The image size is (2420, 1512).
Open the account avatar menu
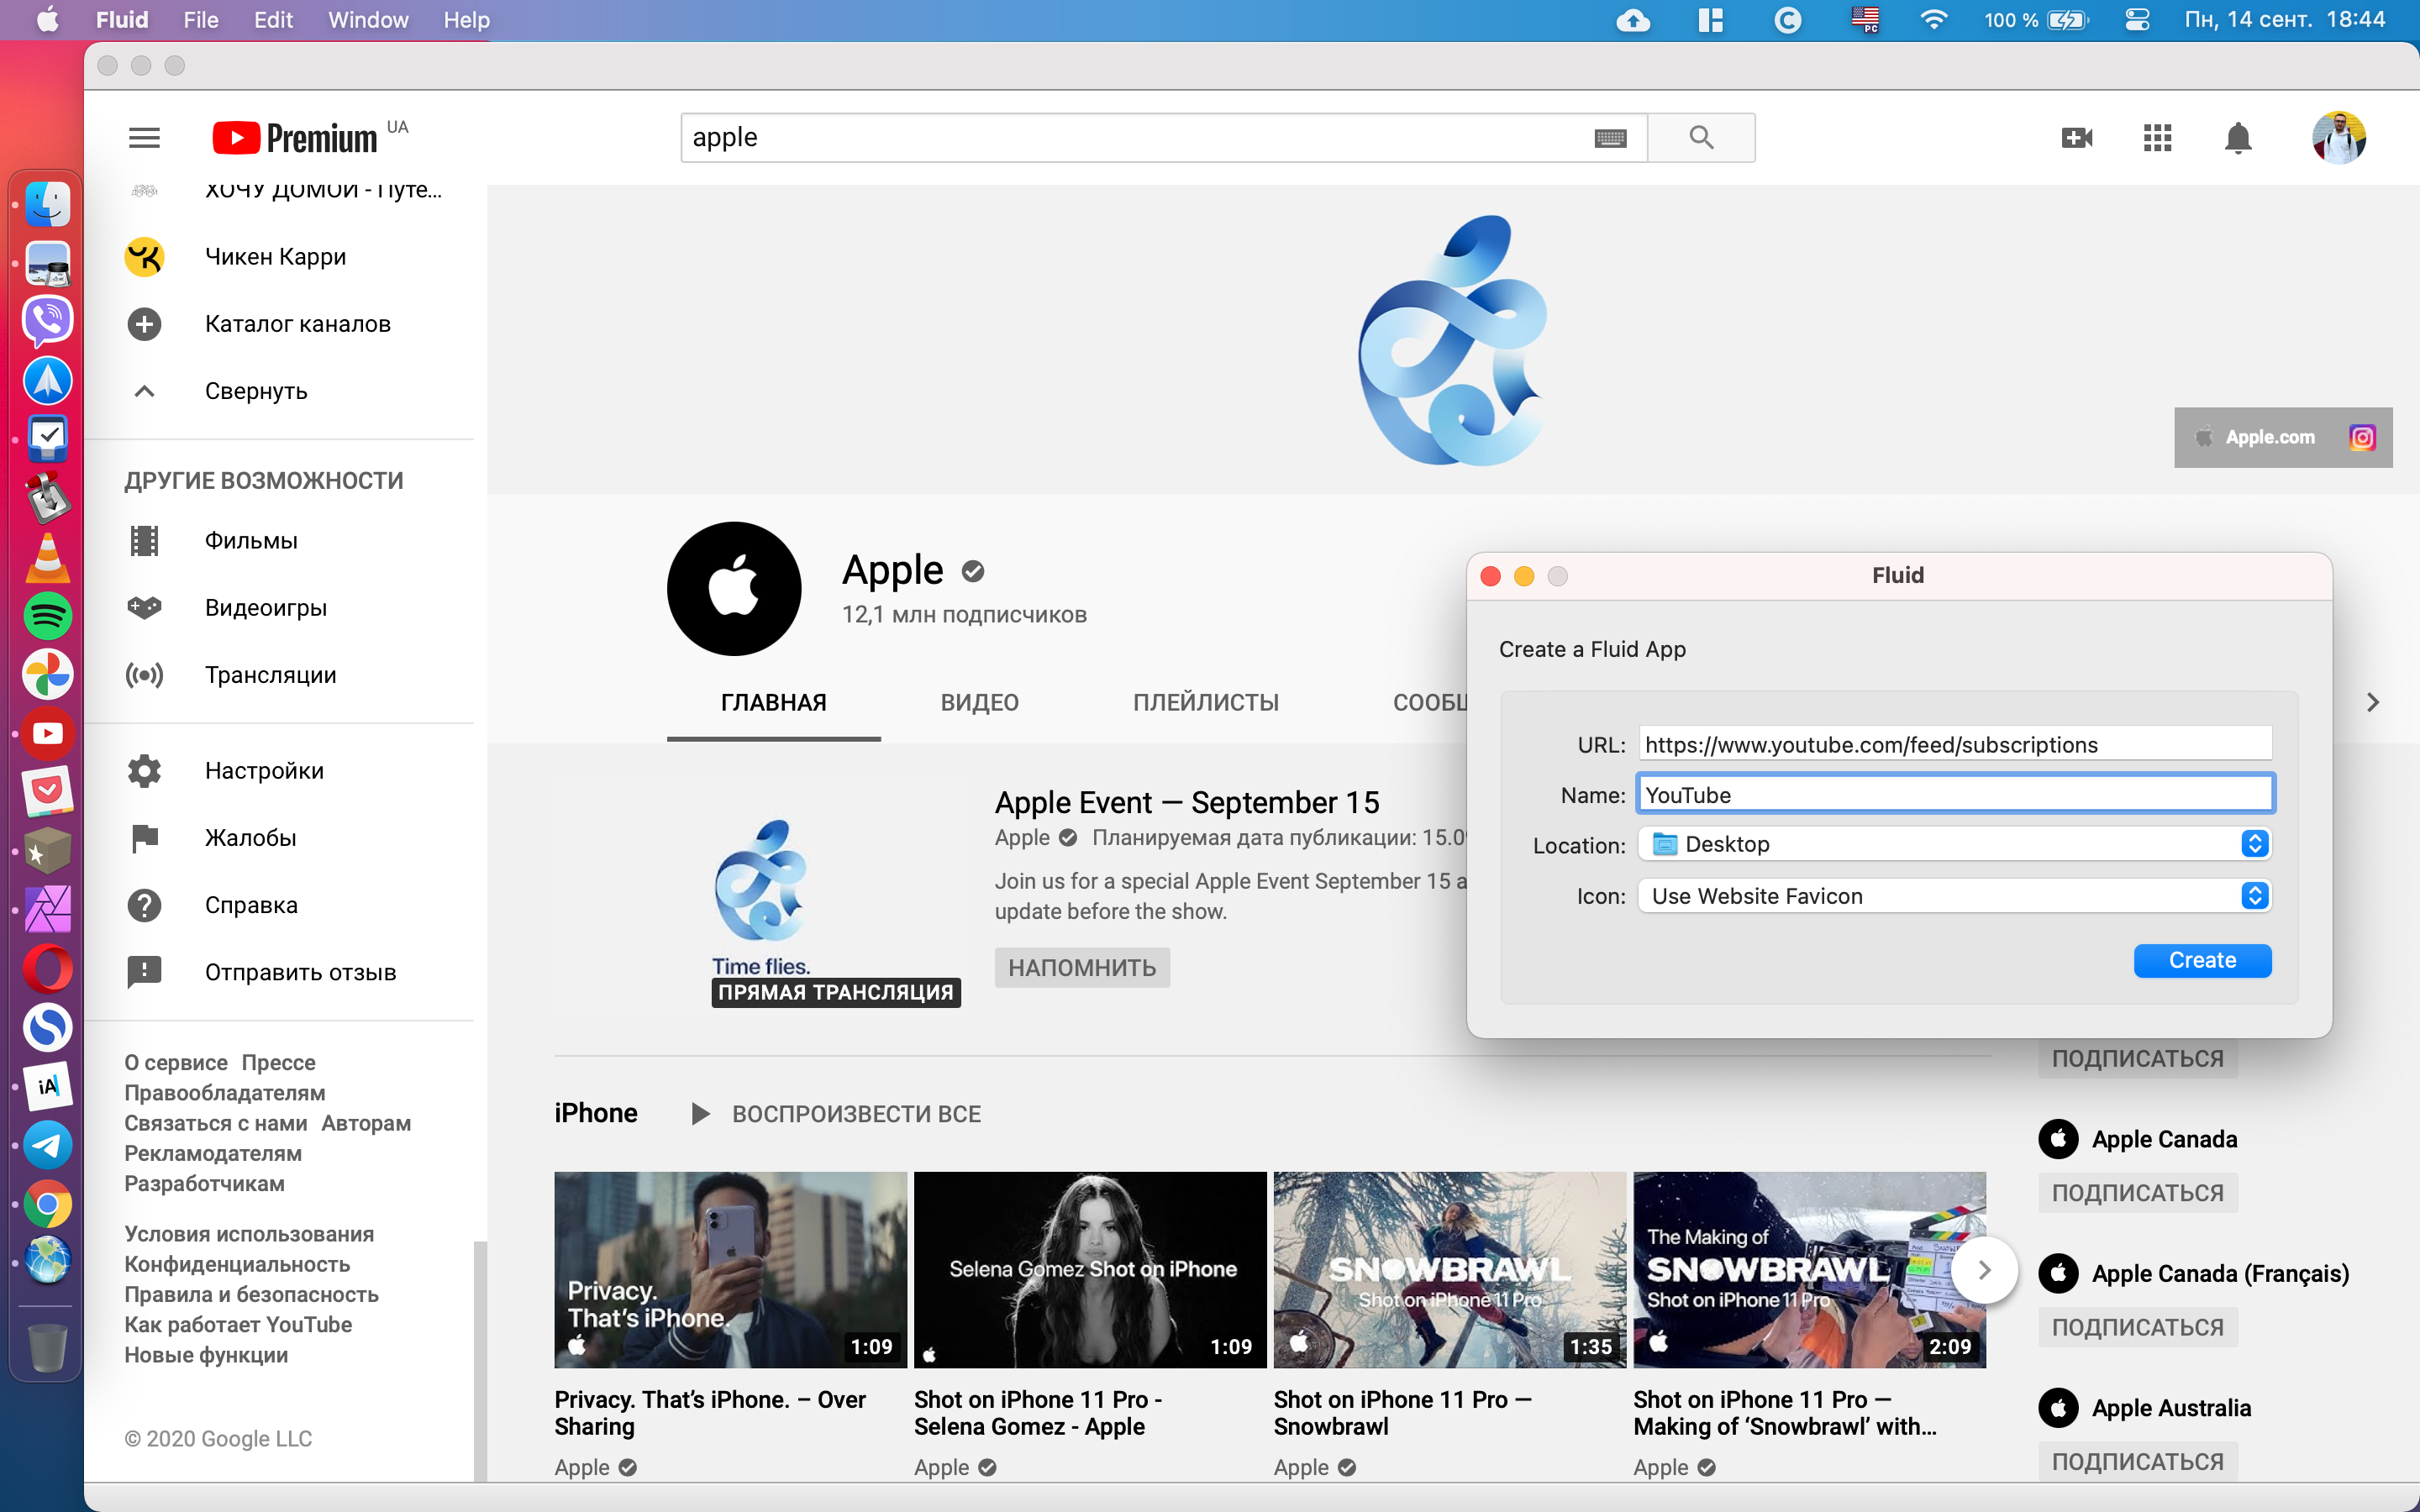2339,138
